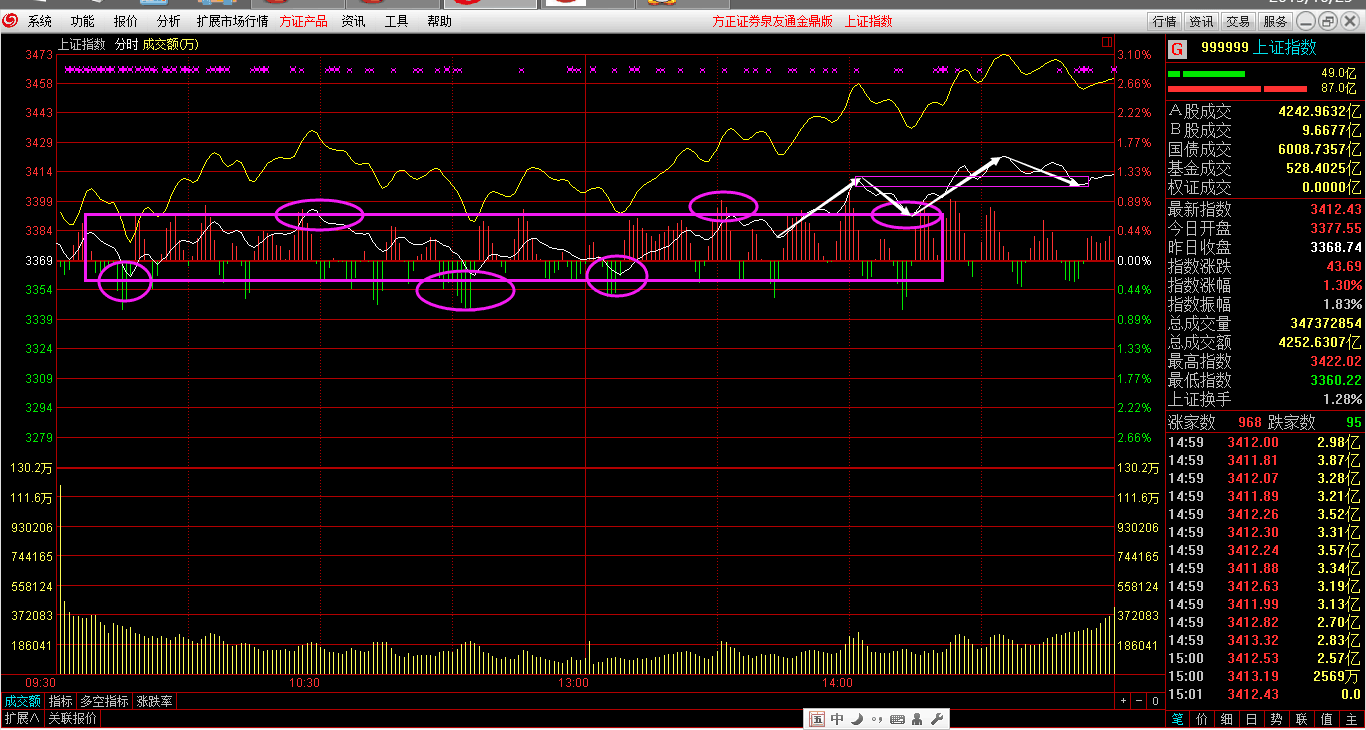1366x730 pixels.
Task: Expand the 扩展∧ panel
Action: tap(22, 719)
